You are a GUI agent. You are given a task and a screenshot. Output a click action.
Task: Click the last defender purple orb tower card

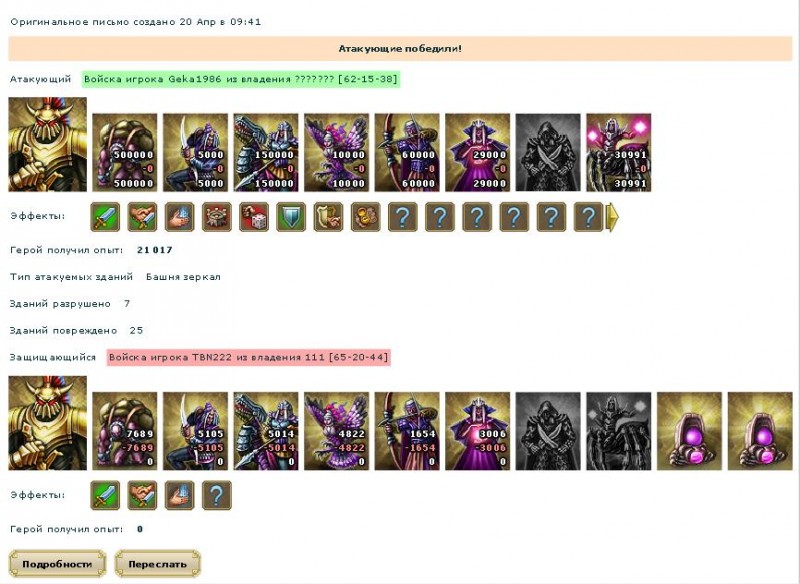[760, 431]
